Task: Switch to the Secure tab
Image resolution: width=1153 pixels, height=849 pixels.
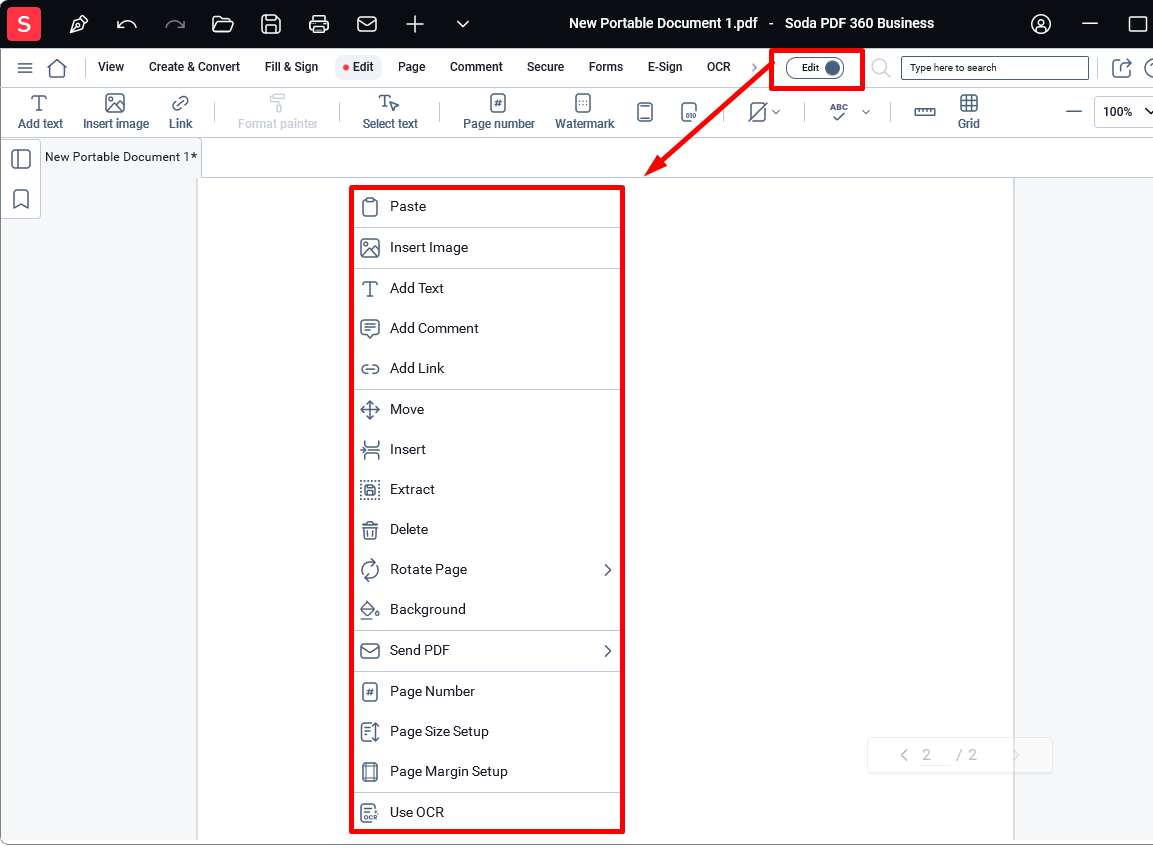Action: click(x=545, y=67)
